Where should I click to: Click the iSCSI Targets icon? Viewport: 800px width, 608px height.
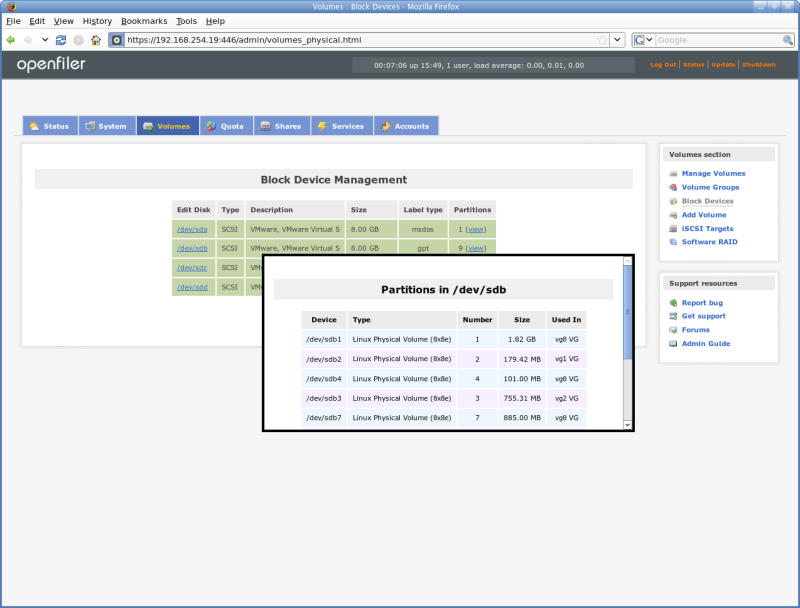[x=673, y=229]
